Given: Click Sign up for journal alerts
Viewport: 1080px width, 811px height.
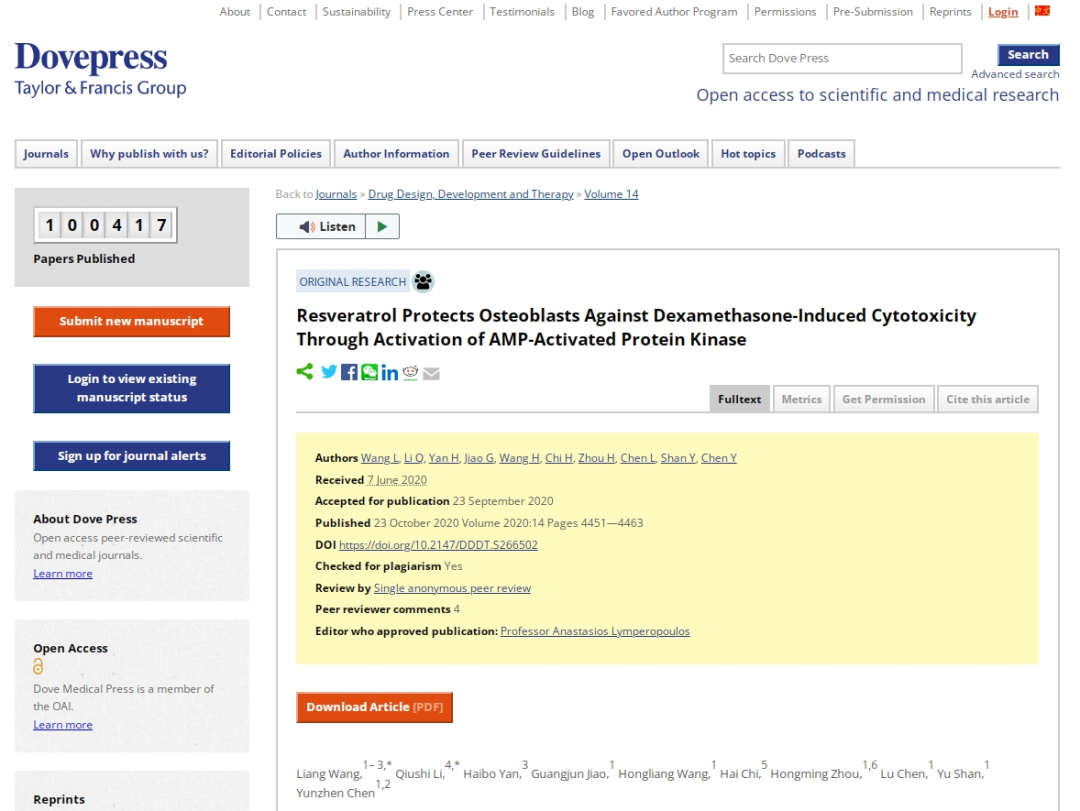Looking at the screenshot, I should [132, 455].
